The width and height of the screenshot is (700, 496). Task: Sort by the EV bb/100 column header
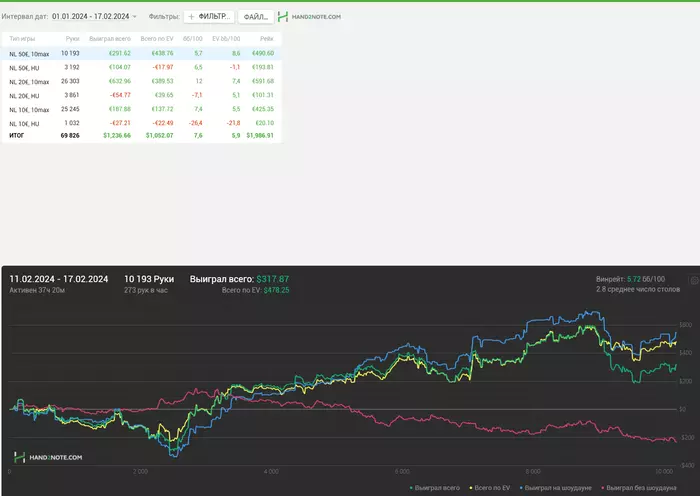pos(226,39)
